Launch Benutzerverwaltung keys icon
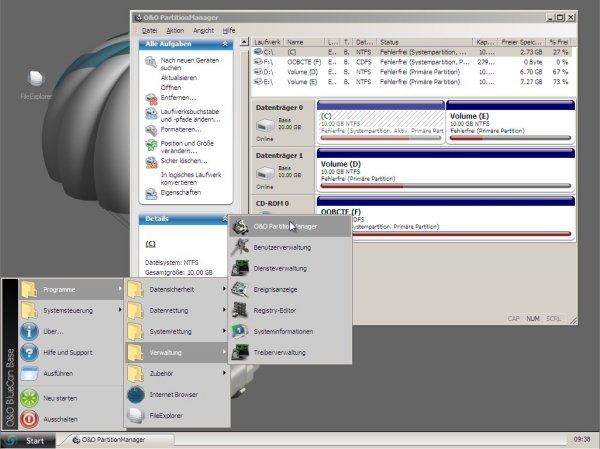This screenshot has height=449, width=600. tap(240, 247)
